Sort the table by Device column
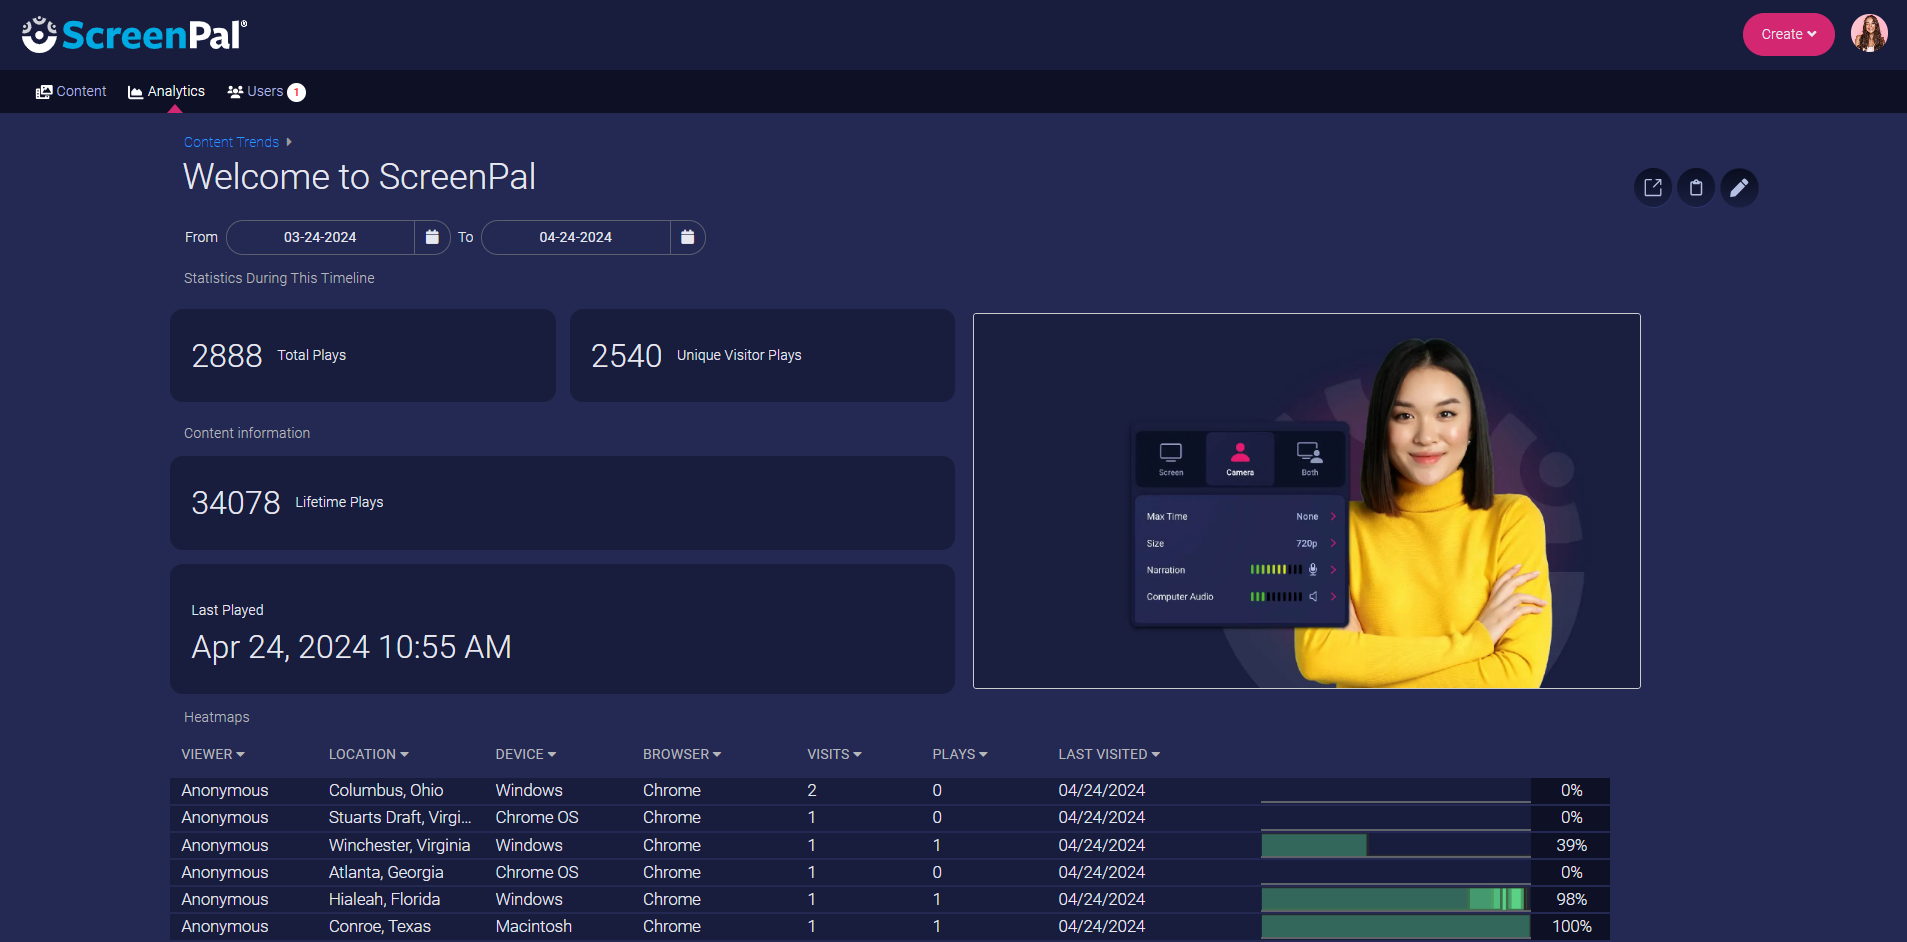 (x=526, y=754)
